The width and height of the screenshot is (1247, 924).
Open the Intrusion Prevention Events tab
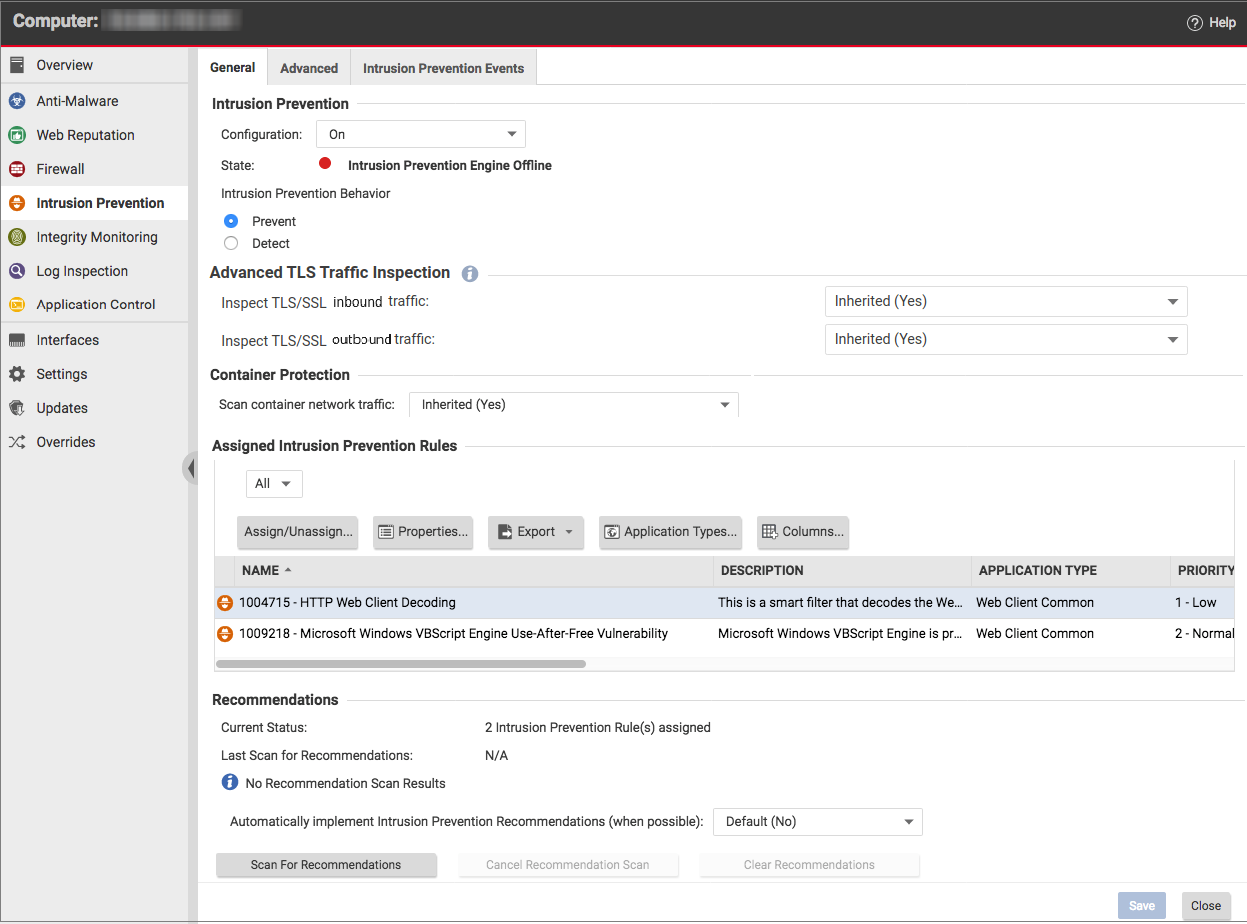click(443, 68)
